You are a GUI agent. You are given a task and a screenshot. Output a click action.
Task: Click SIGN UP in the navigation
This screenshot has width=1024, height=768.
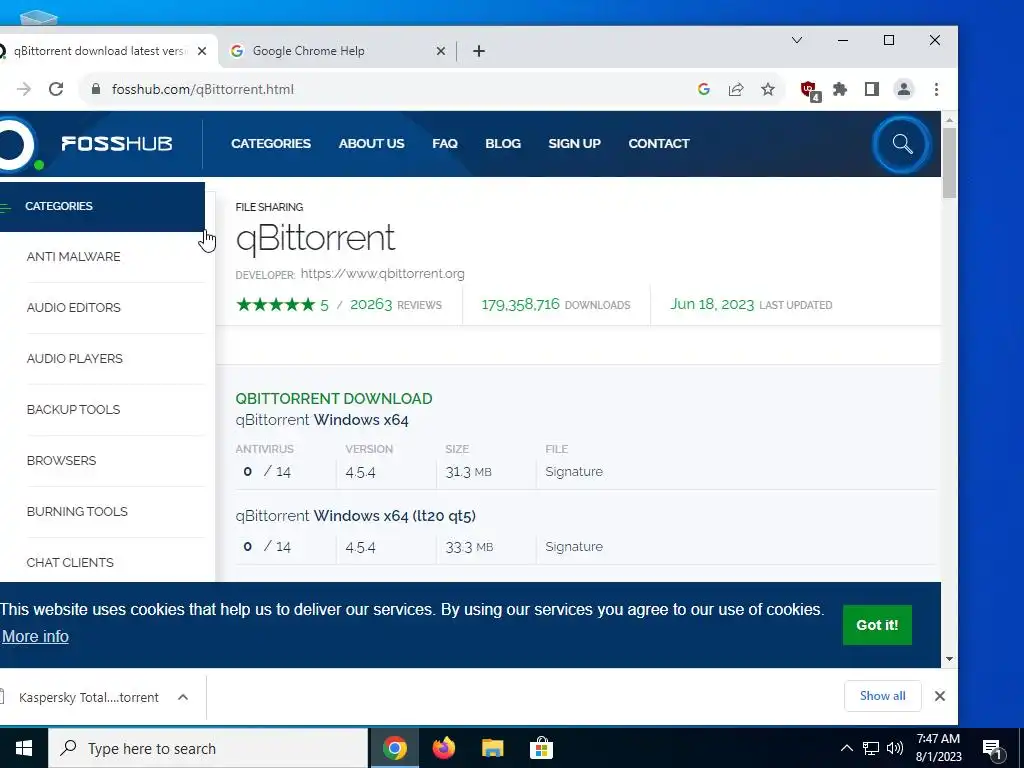click(575, 144)
